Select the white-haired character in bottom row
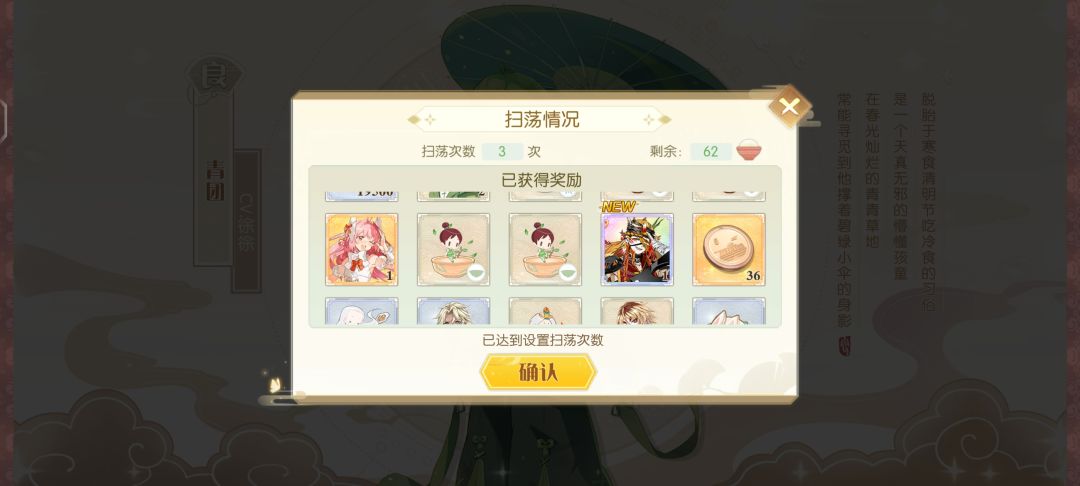This screenshot has width=1080, height=486. pyautogui.click(x=362, y=311)
